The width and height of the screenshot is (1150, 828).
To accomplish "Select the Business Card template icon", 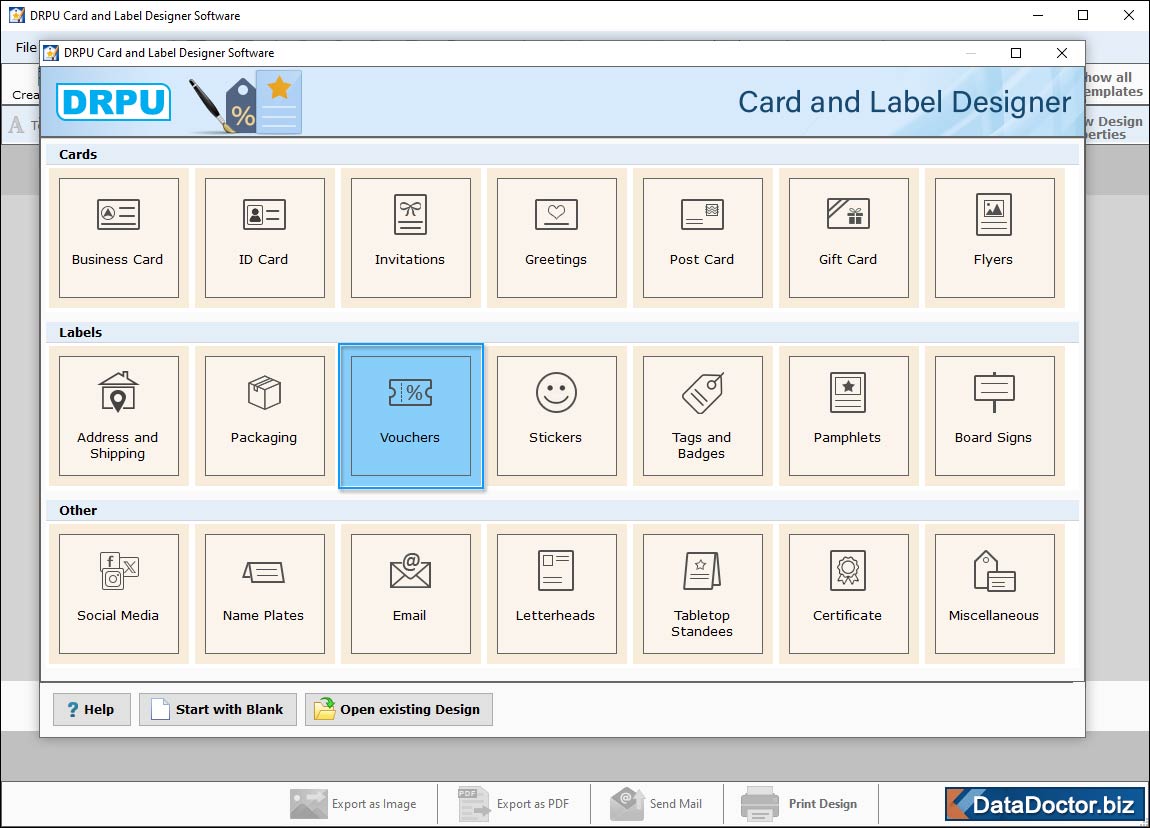I will [x=119, y=238].
